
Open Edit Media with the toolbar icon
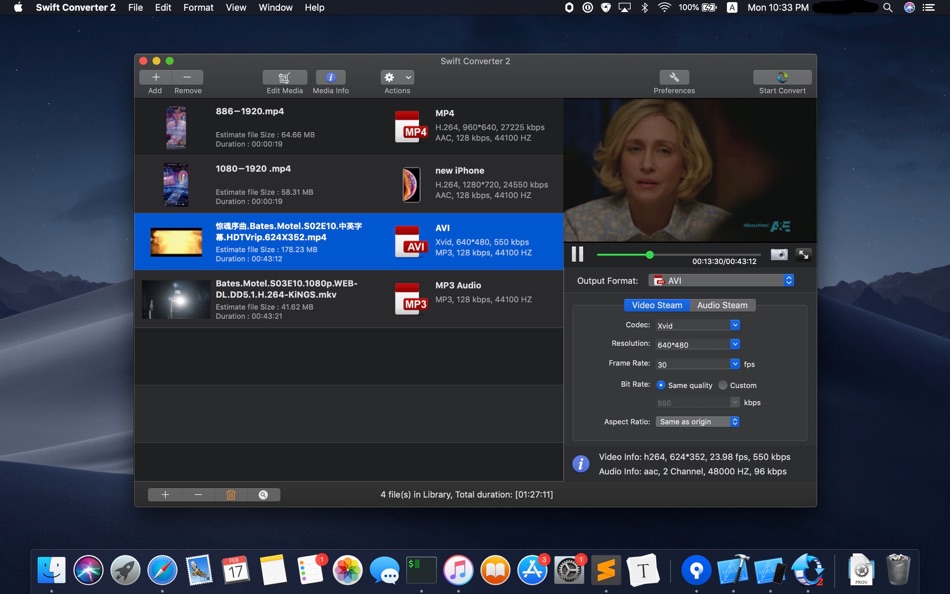coord(284,77)
